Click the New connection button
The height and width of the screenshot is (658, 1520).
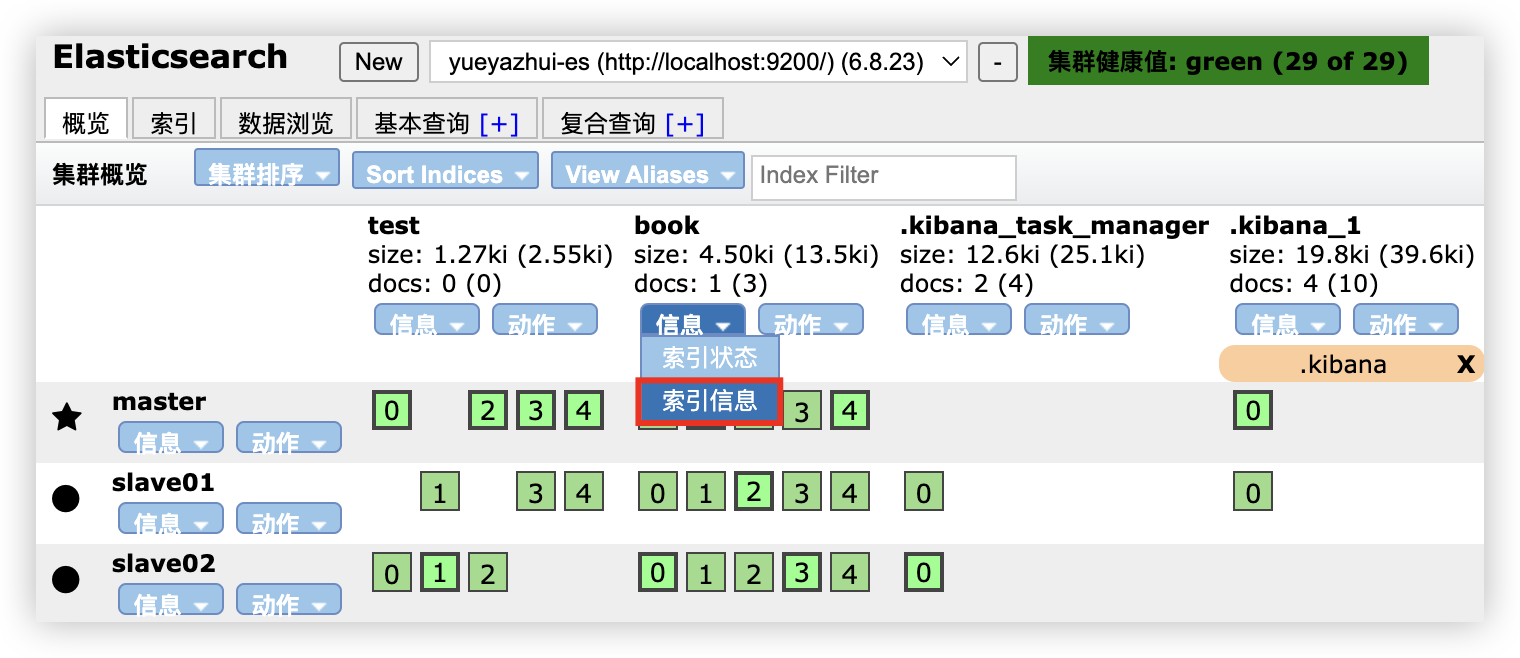[379, 62]
